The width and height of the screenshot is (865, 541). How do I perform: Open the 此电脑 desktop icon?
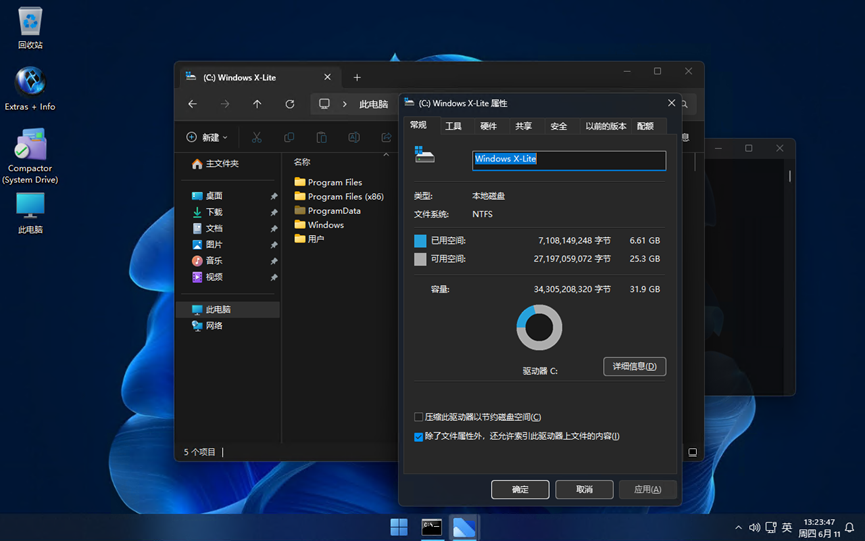pos(30,213)
